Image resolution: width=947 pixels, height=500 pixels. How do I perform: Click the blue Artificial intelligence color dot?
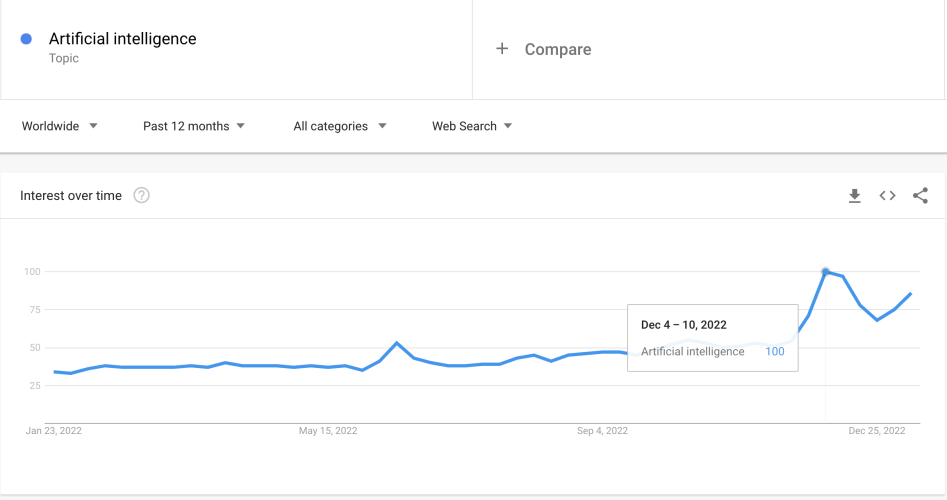[26, 39]
